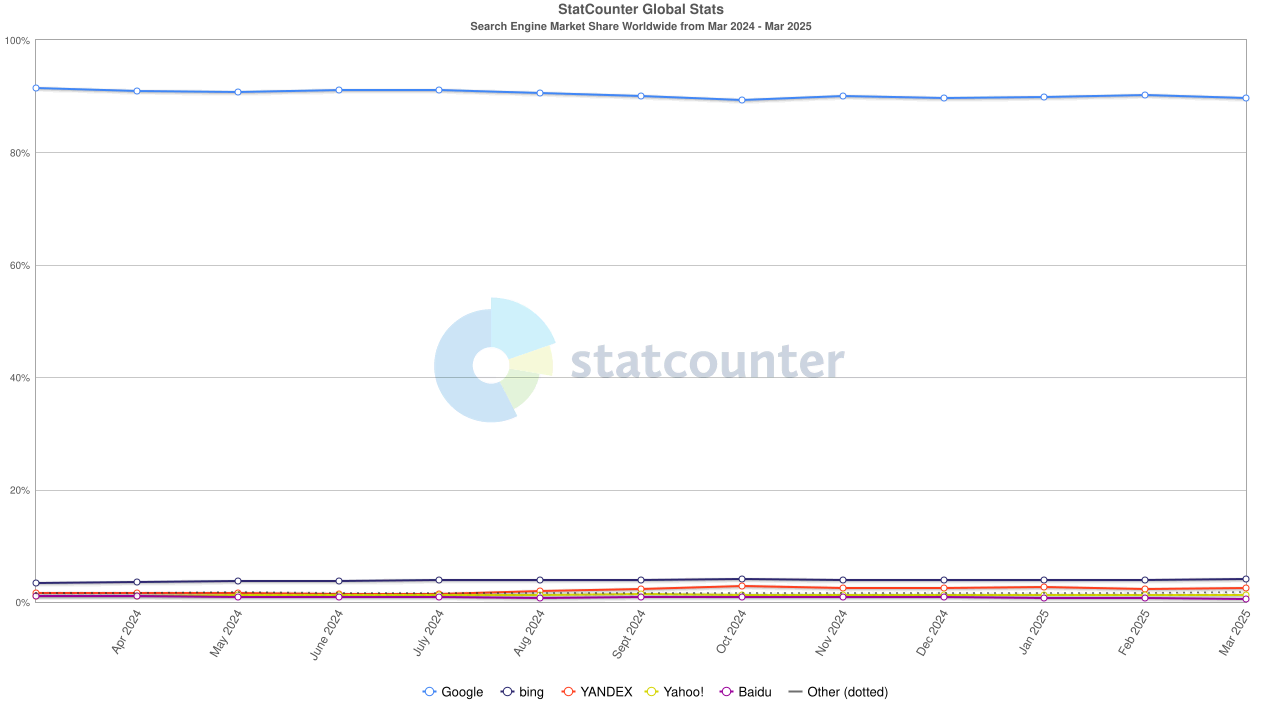Image resolution: width=1280 pixels, height=720 pixels.
Task: Click the StatCounter Global Stats title
Action: pos(640,10)
